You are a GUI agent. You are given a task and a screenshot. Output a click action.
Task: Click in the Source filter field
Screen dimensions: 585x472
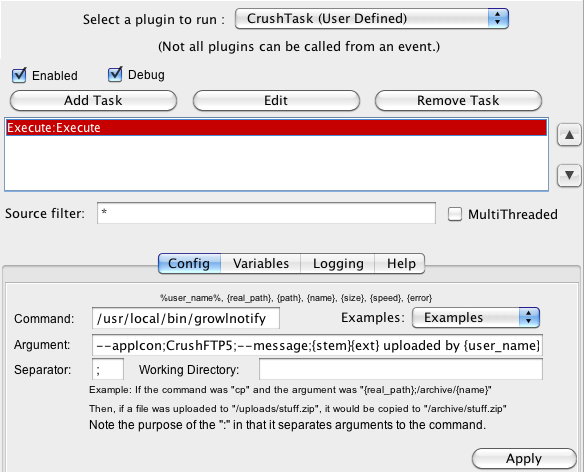pos(266,213)
